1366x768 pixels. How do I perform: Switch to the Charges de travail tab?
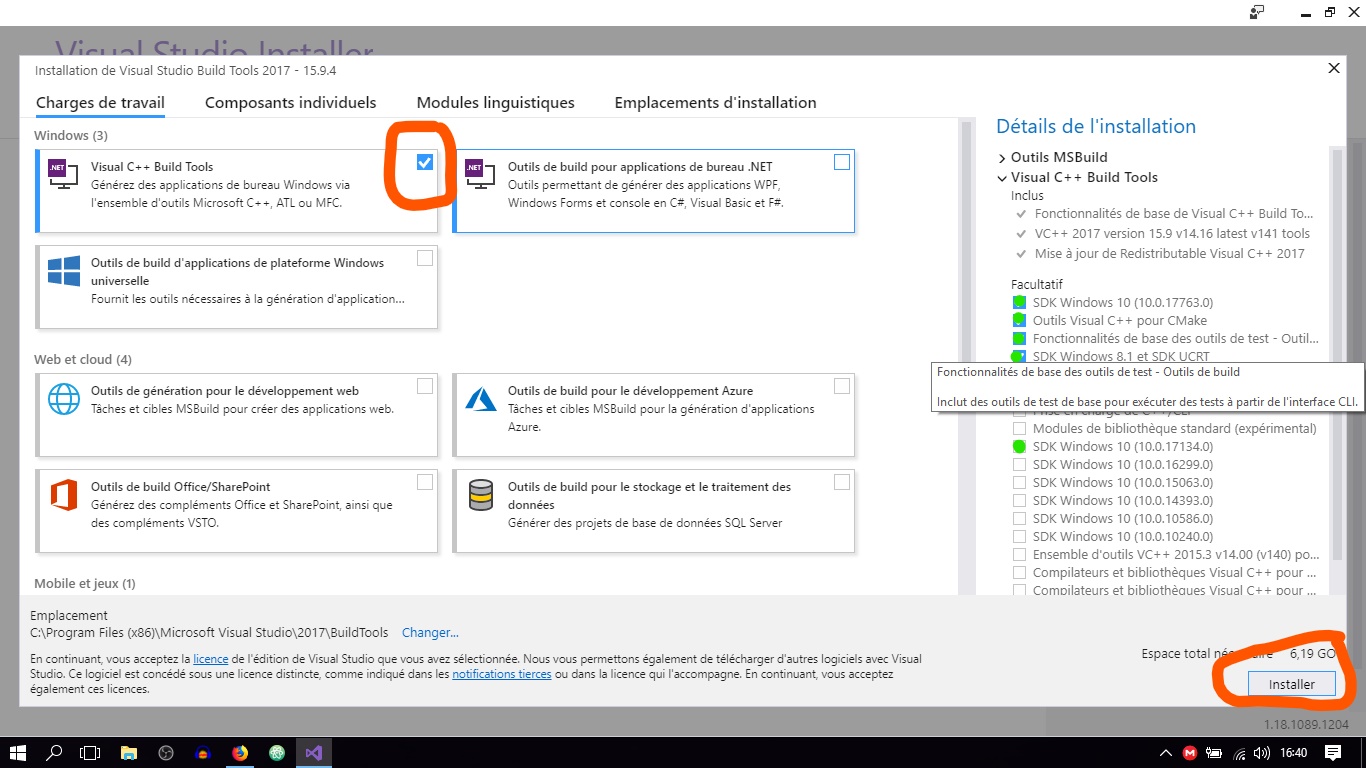pos(100,103)
